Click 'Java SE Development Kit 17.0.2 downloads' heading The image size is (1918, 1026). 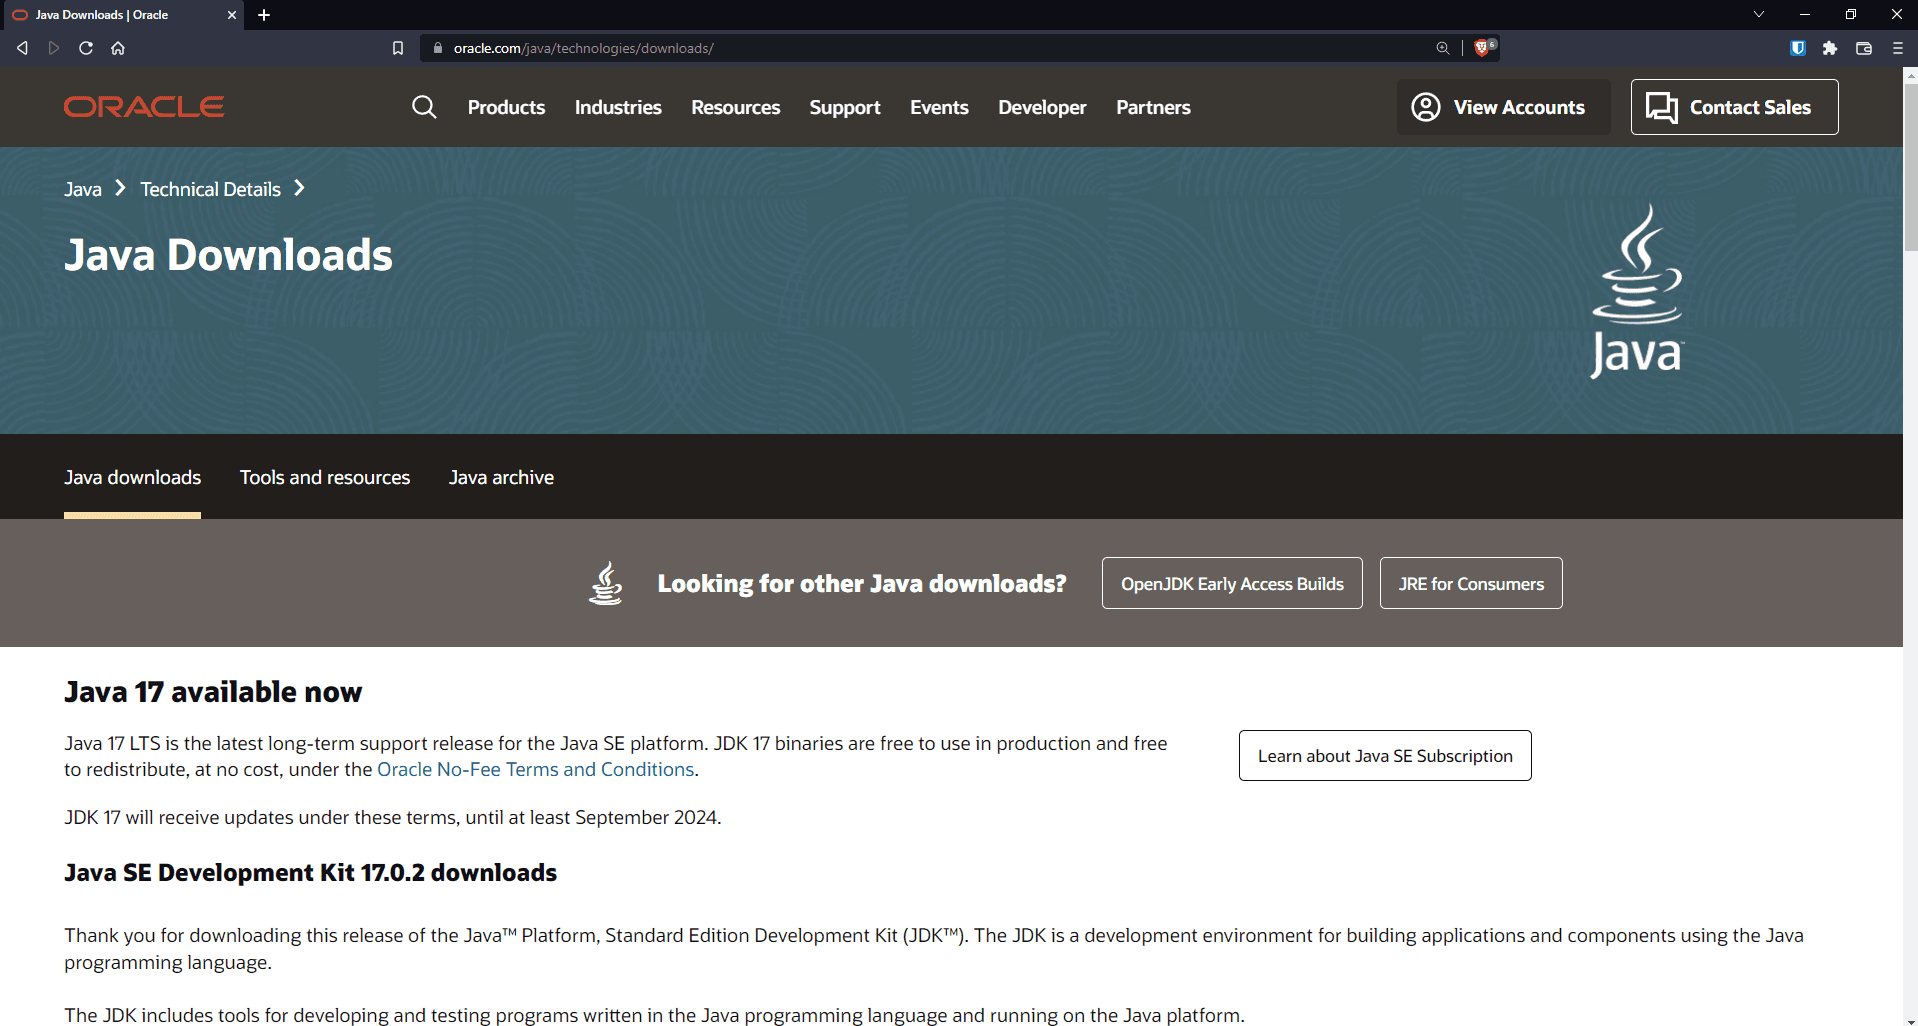[310, 872]
